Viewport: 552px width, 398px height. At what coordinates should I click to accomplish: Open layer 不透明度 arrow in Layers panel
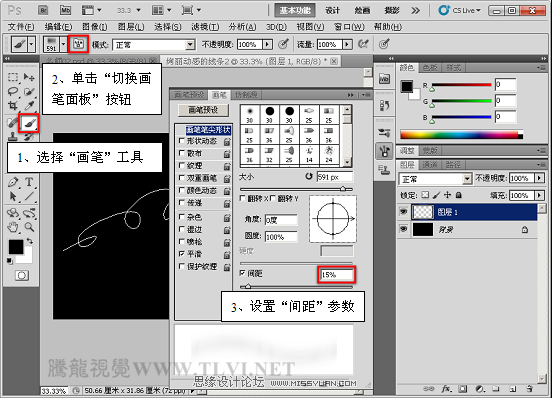(x=539, y=178)
